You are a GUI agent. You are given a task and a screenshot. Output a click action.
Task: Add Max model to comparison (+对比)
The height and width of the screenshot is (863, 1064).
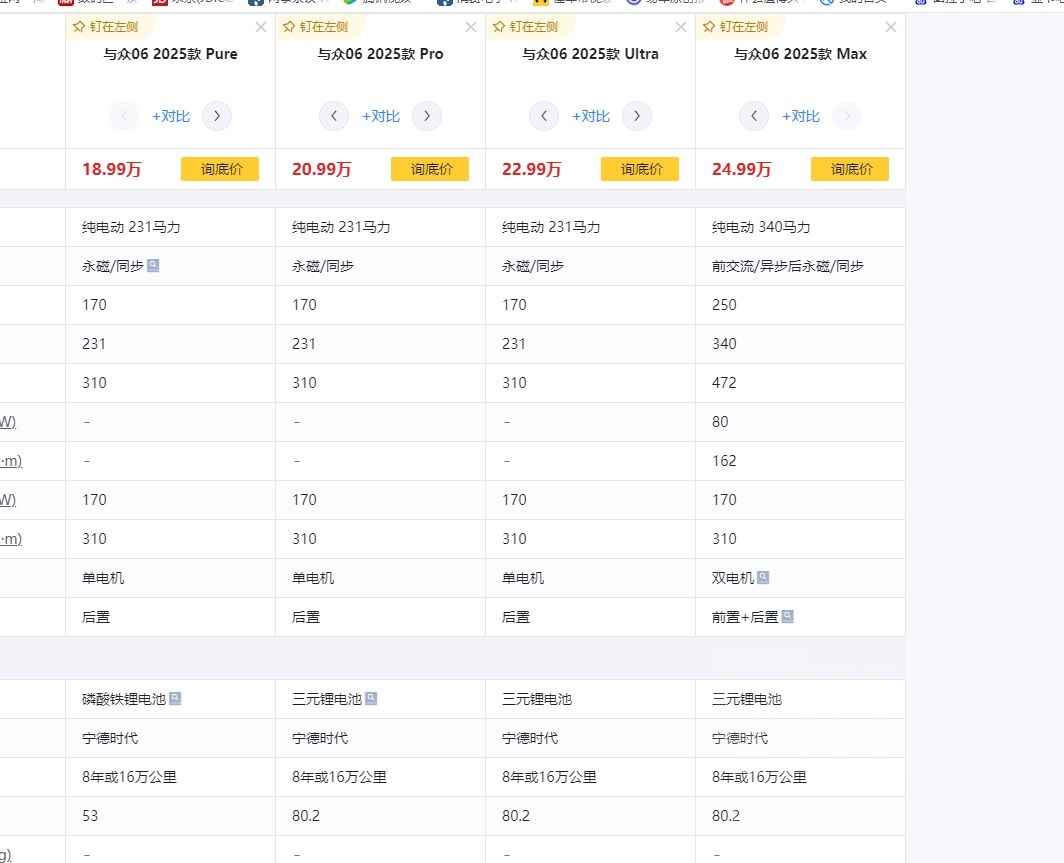click(x=801, y=116)
